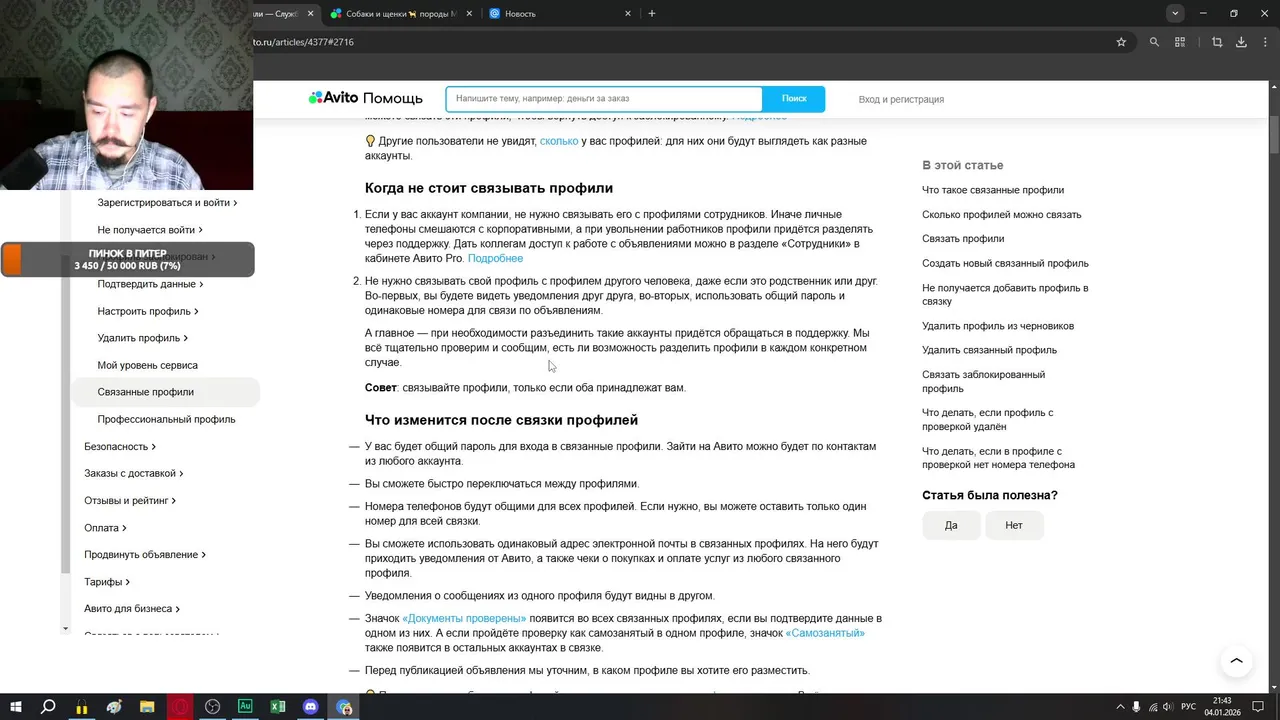Click the scroll-to-top round arrow button
Screen dimensions: 1280x720
pyautogui.click(x=1236, y=661)
